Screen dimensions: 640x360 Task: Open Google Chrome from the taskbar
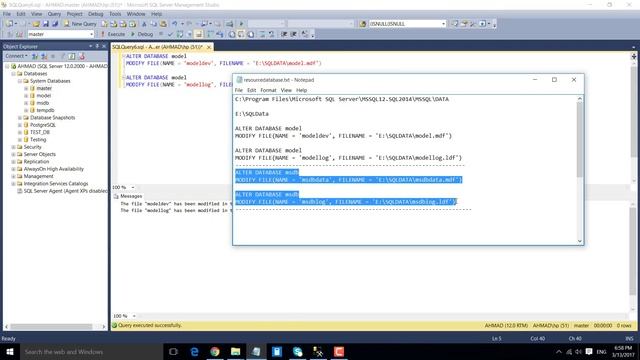[215, 351]
